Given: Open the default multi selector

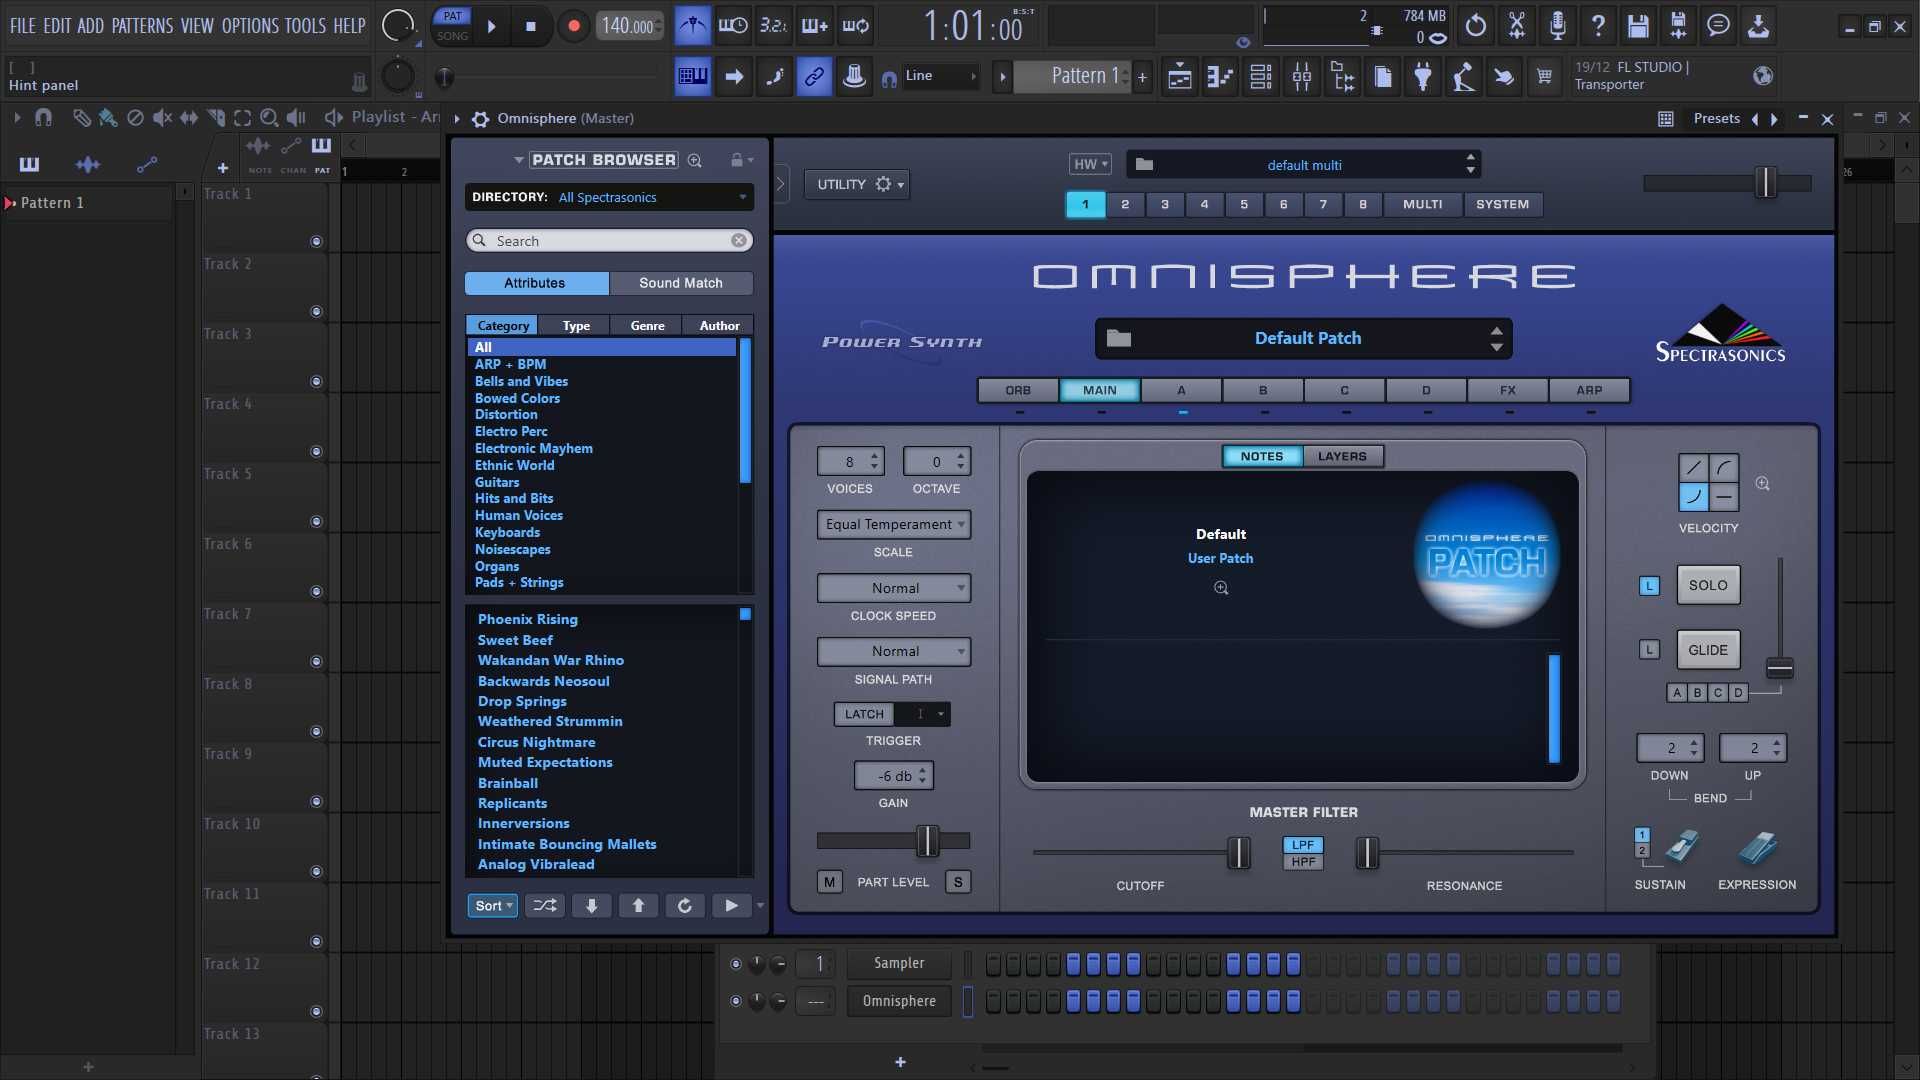Looking at the screenshot, I should click(x=1304, y=165).
